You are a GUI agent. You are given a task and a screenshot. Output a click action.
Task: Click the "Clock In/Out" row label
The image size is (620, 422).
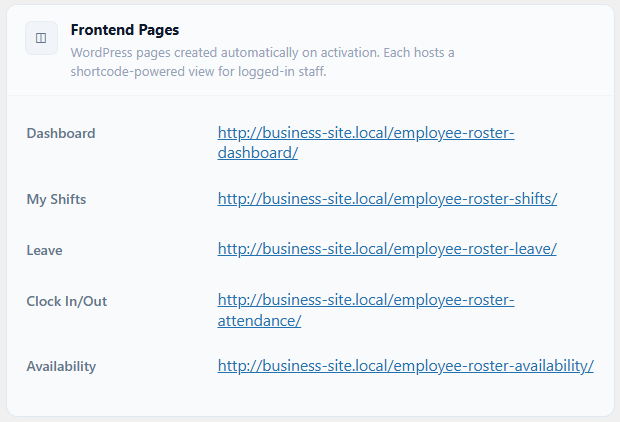(x=66, y=301)
